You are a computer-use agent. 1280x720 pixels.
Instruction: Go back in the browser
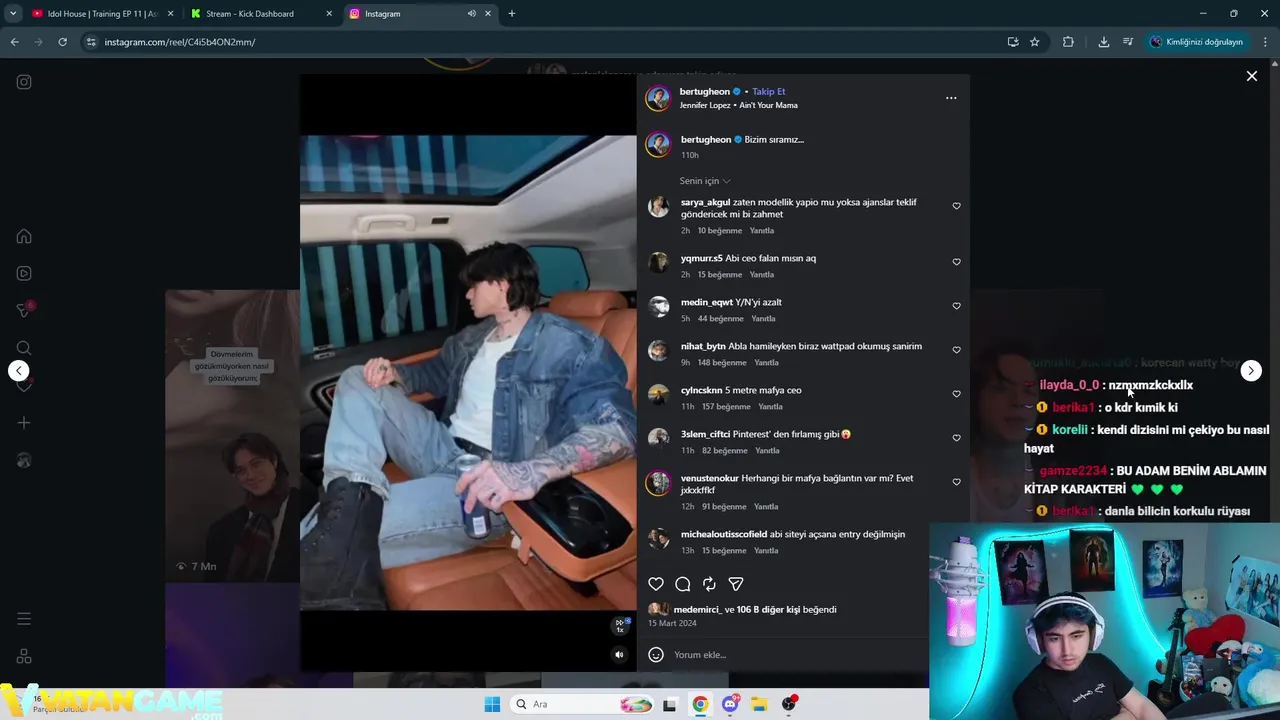tap(14, 42)
